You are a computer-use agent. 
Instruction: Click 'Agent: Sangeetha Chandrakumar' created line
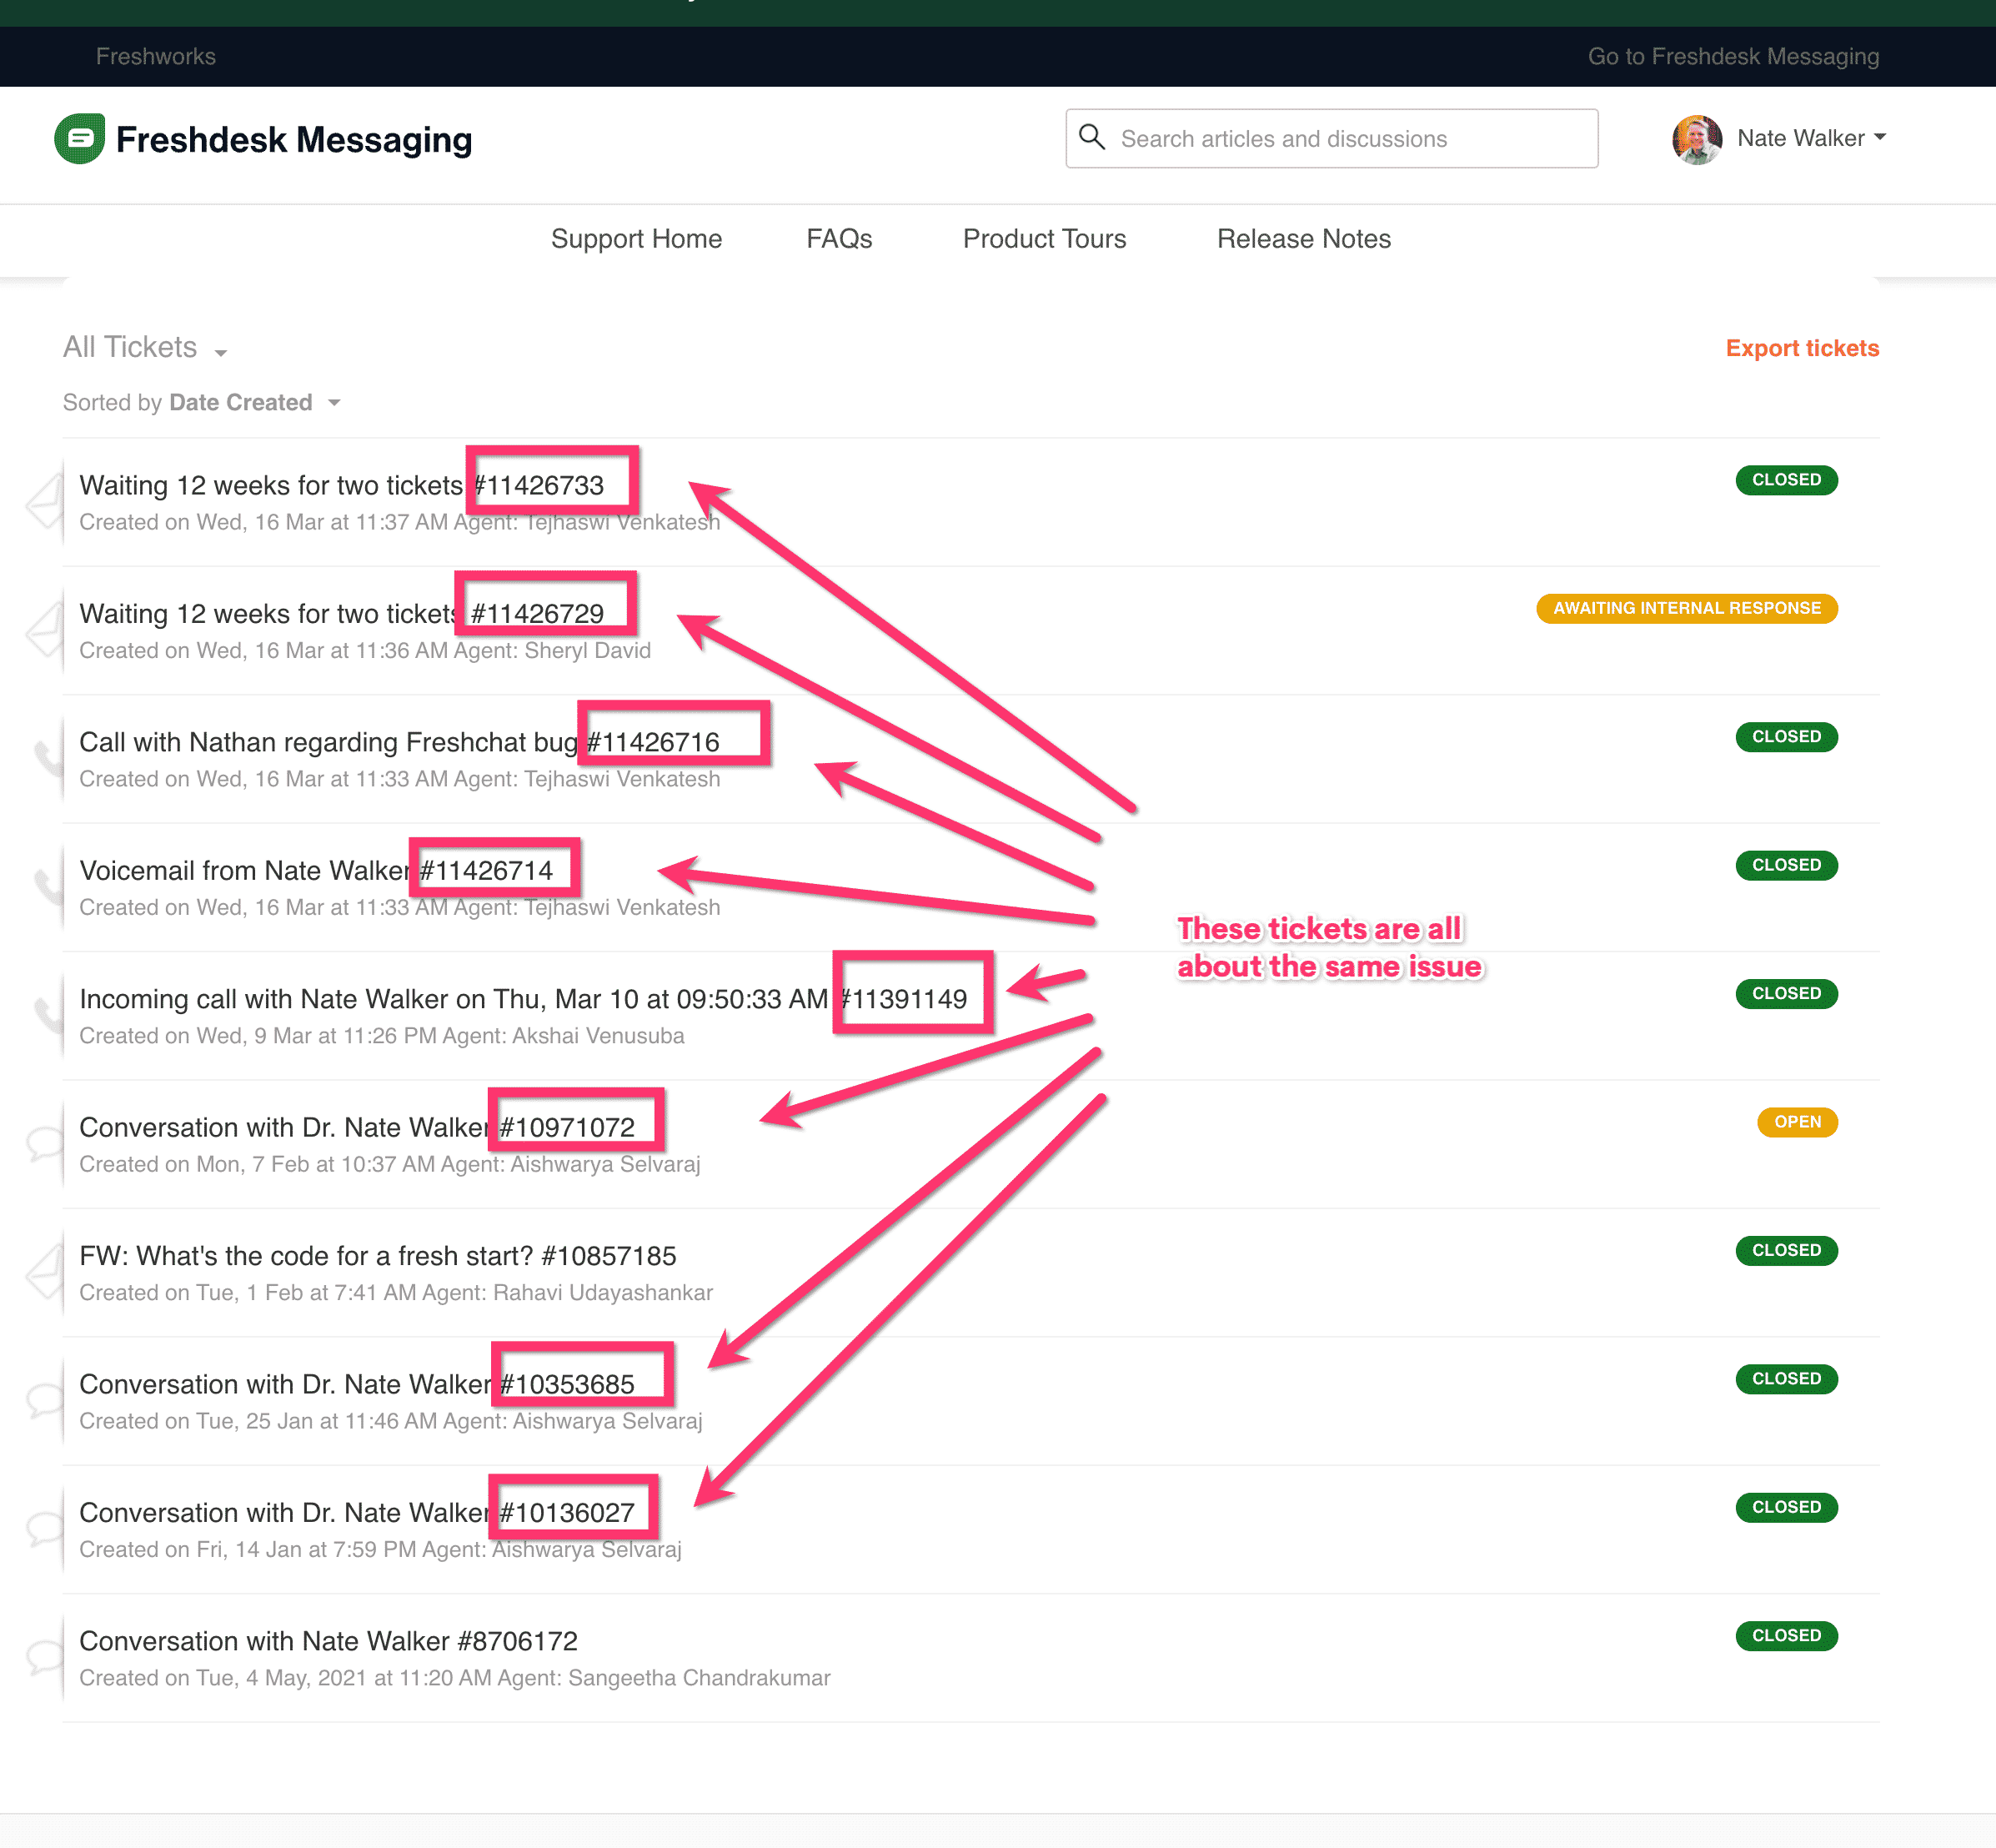(455, 1678)
